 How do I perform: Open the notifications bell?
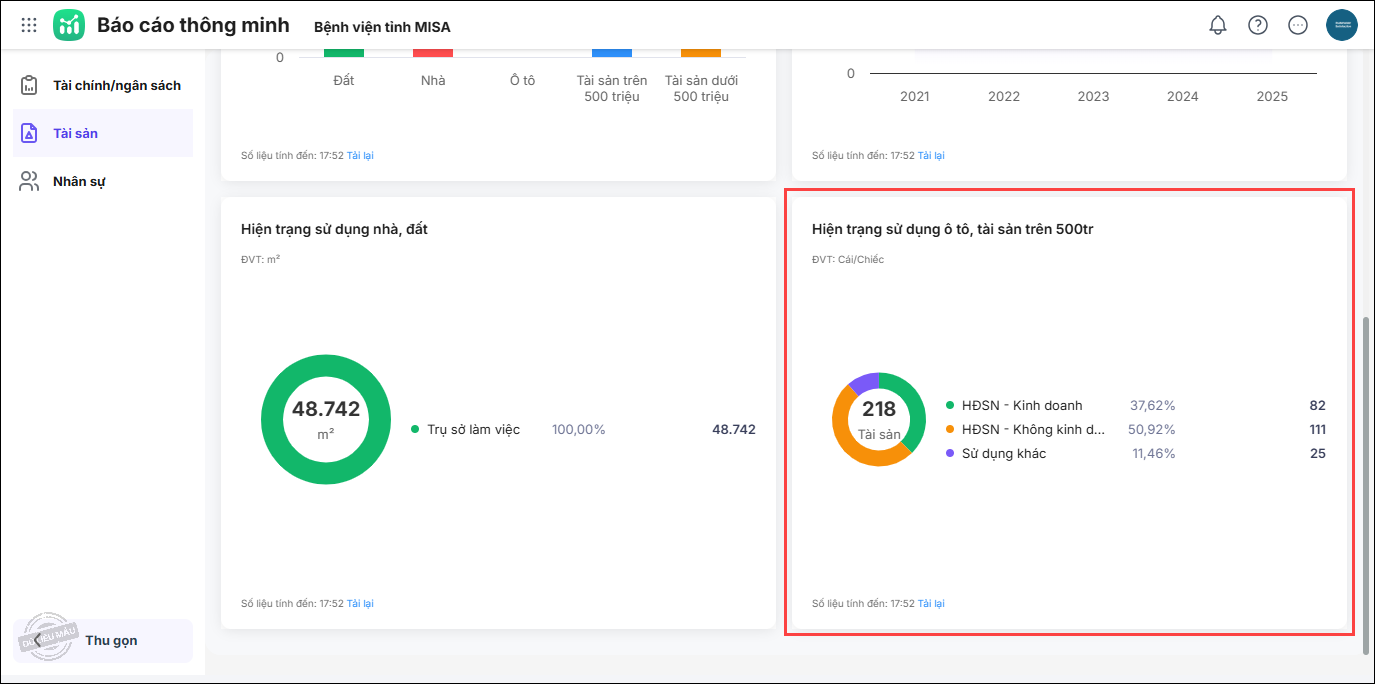point(1217,25)
